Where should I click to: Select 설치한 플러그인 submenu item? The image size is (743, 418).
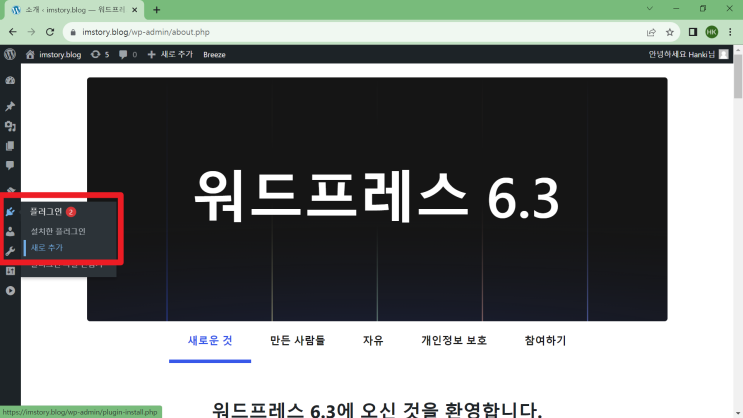tap(58, 231)
